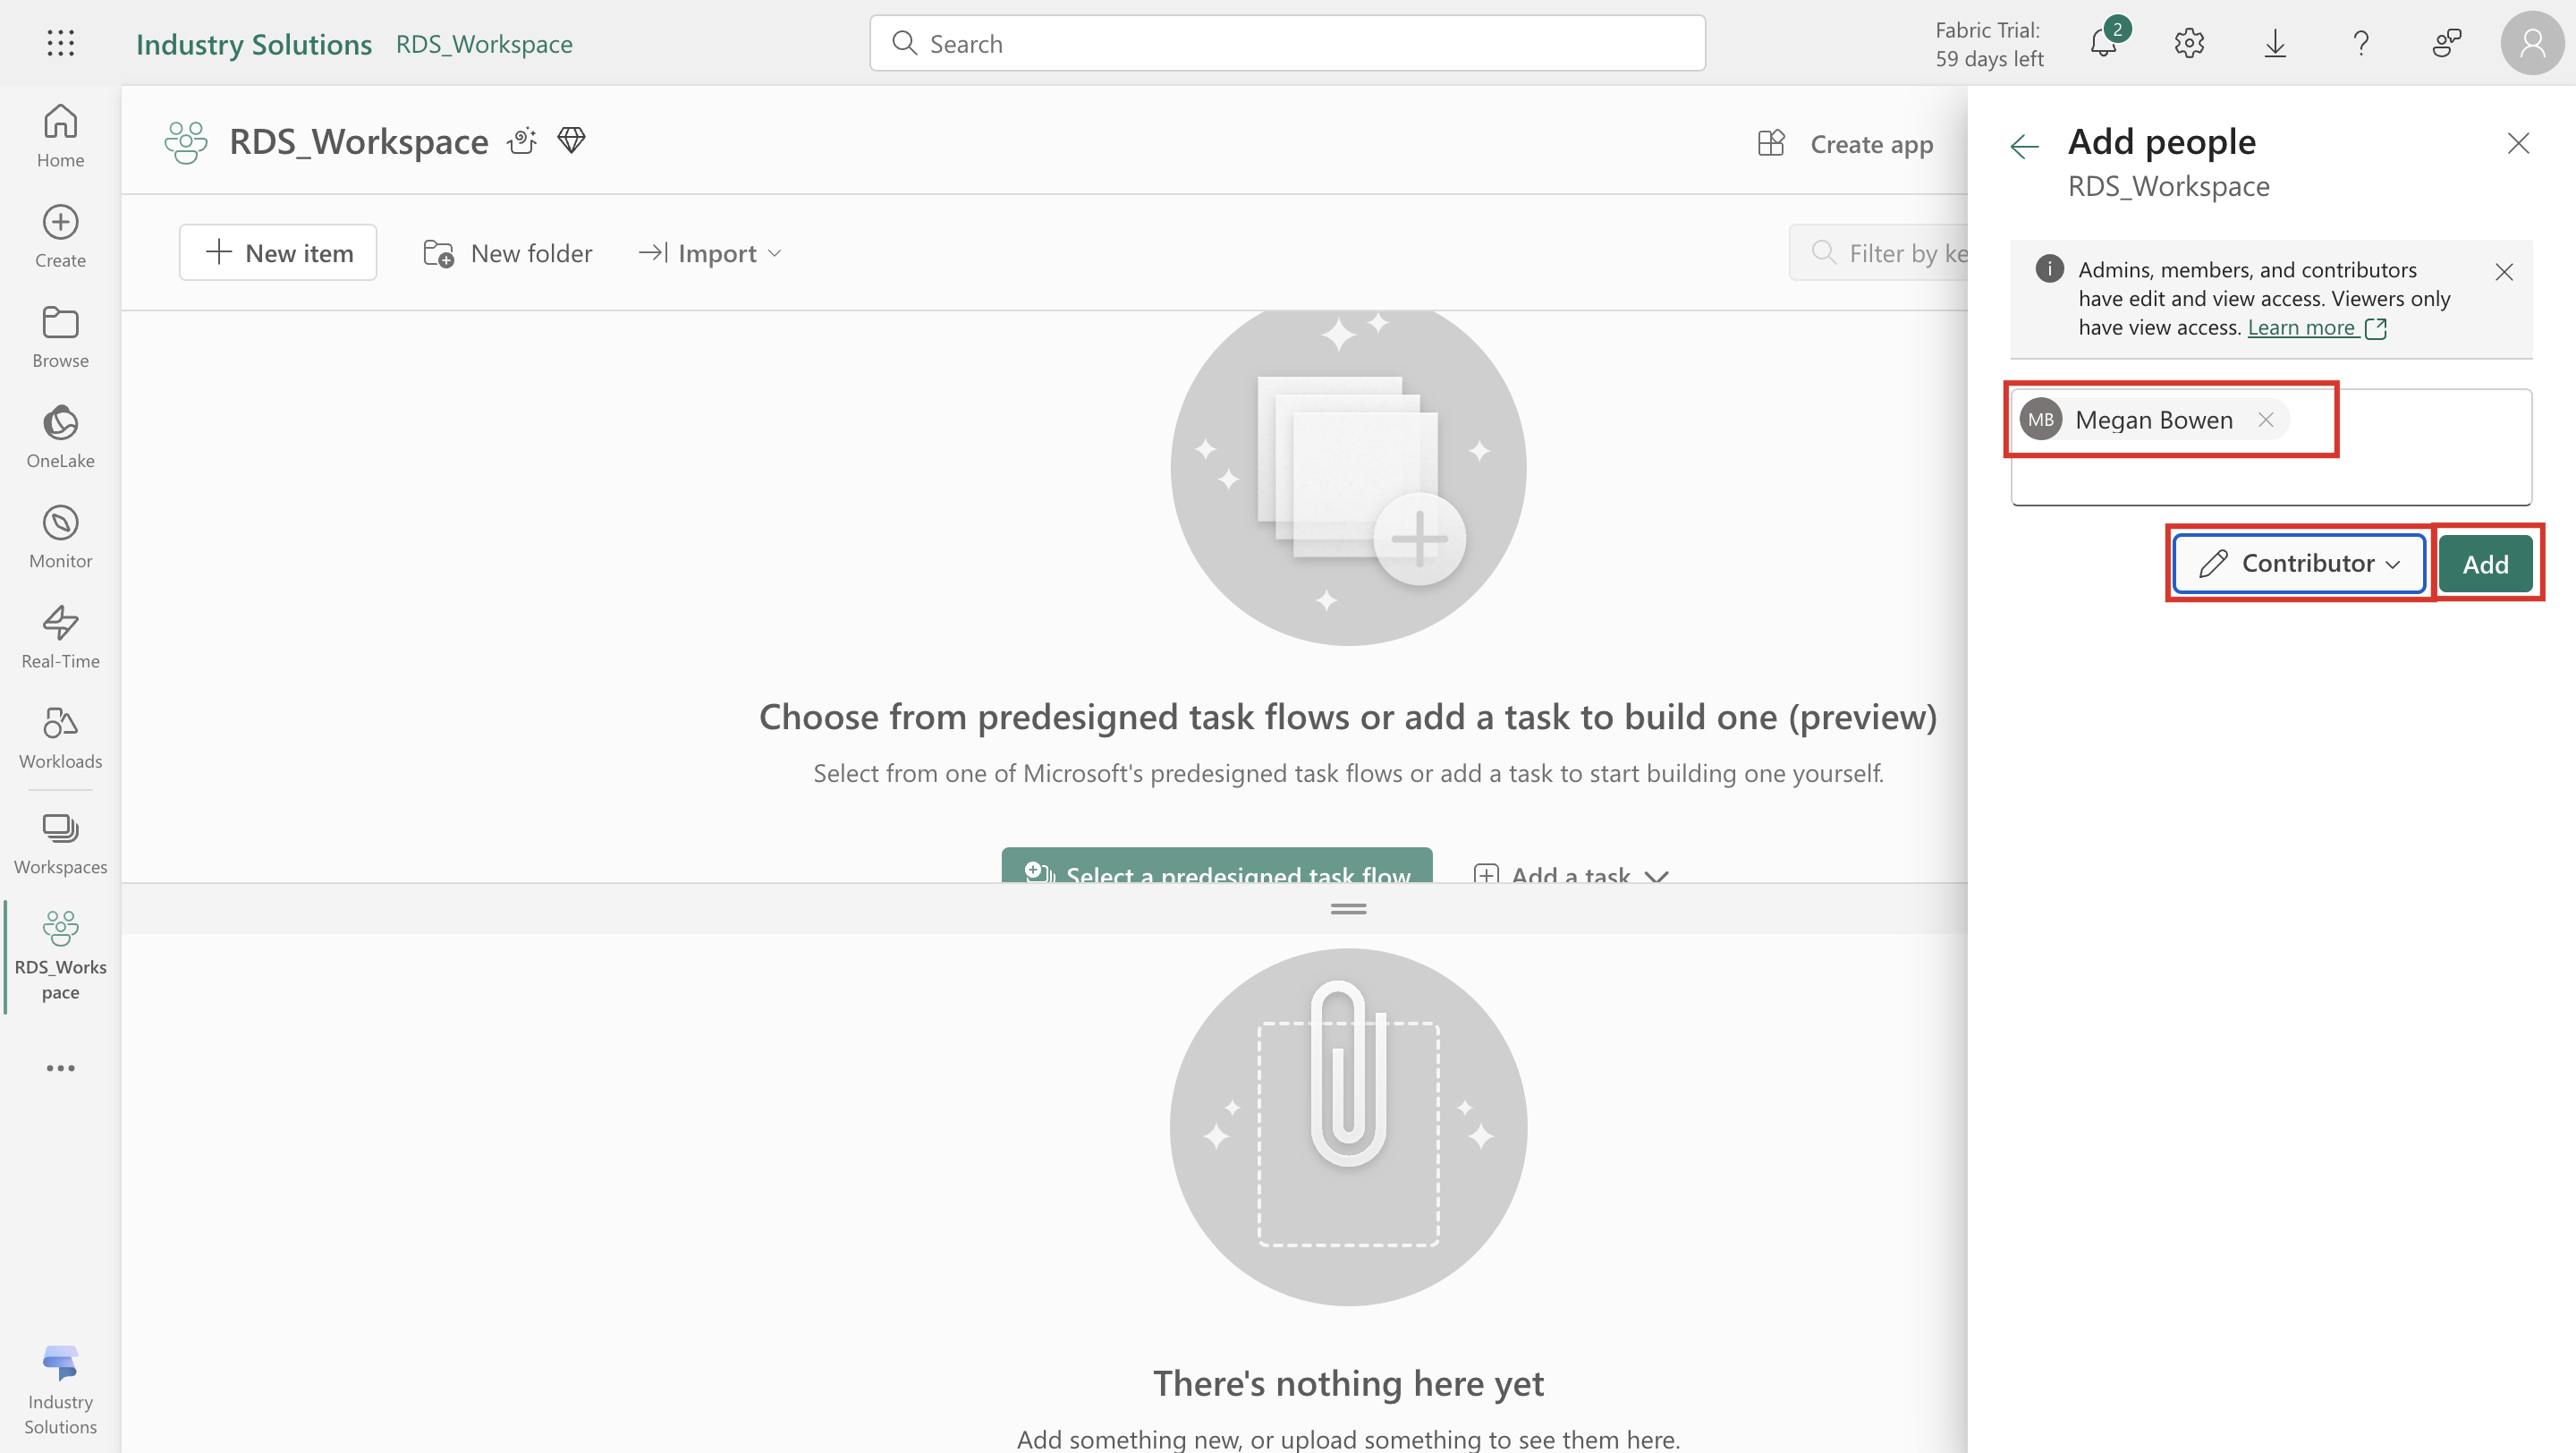The width and height of the screenshot is (2576, 1453).
Task: Click the Industry Solutions header link
Action: click(254, 44)
